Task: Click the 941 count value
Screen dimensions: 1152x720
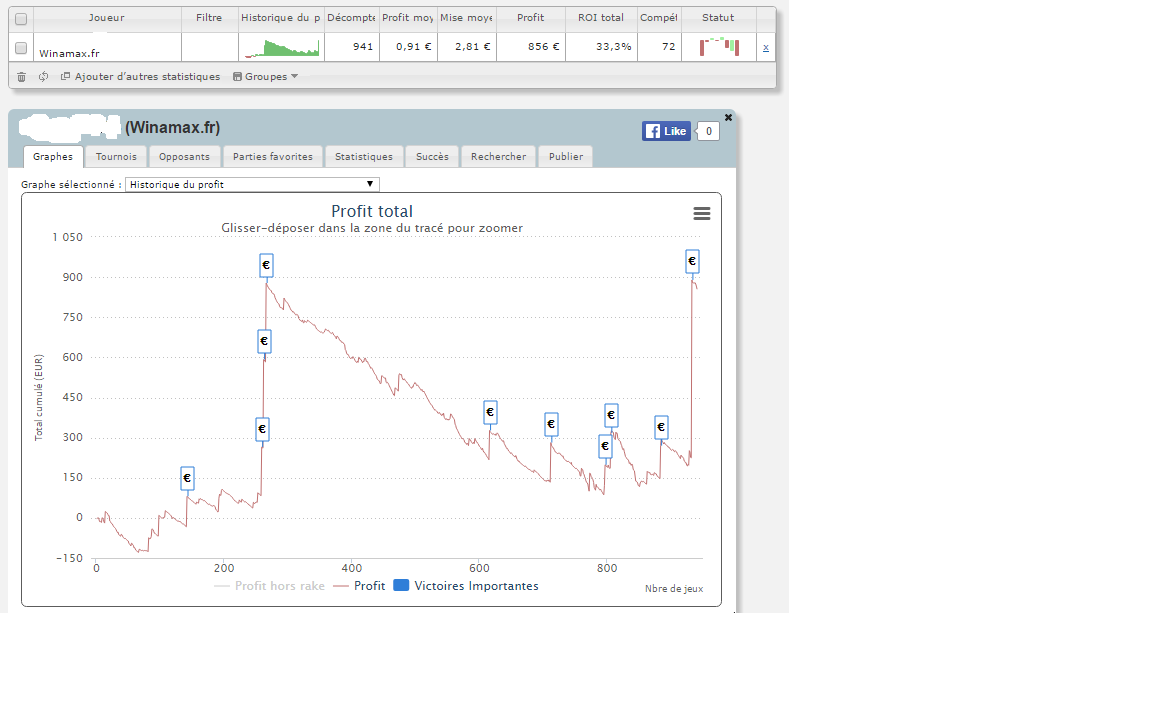Action: pyautogui.click(x=363, y=46)
